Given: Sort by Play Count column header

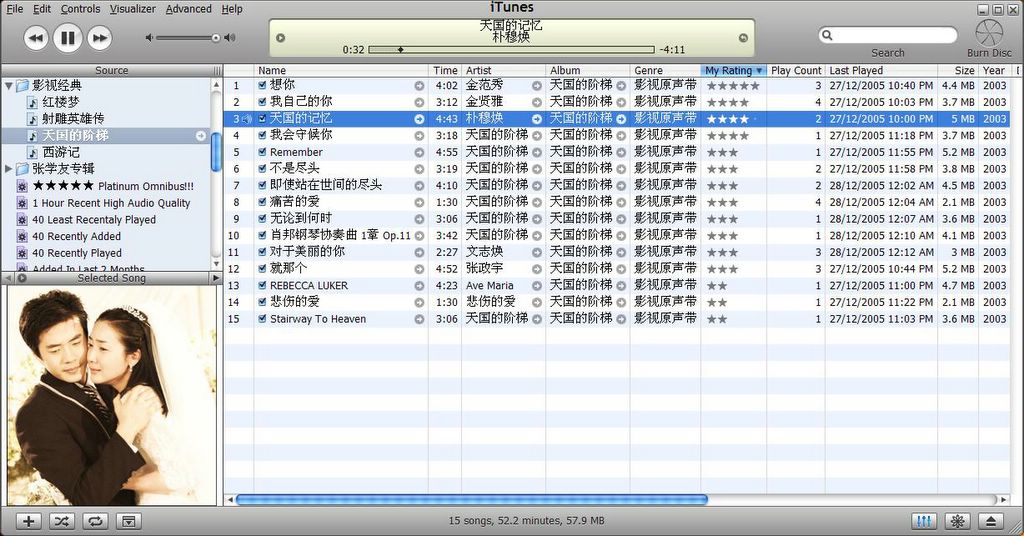Looking at the screenshot, I should click(795, 71).
